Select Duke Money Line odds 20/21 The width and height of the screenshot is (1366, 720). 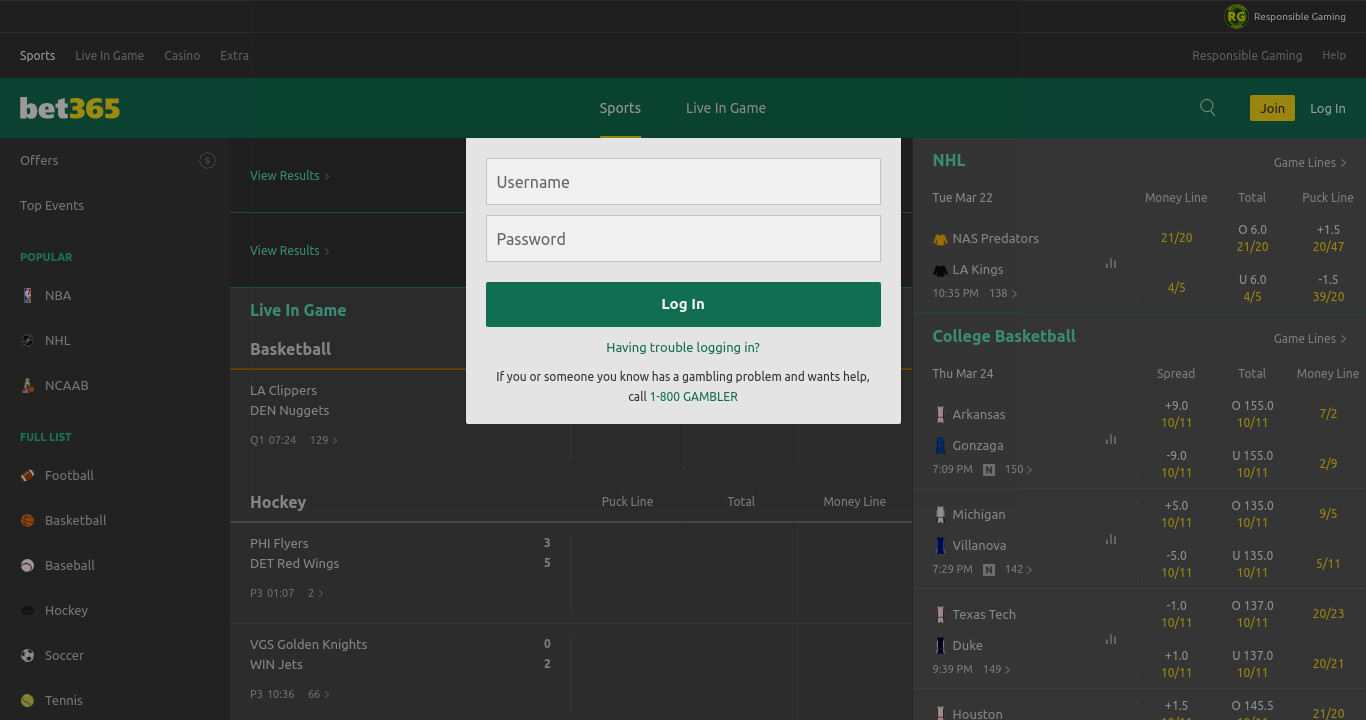[1328, 663]
